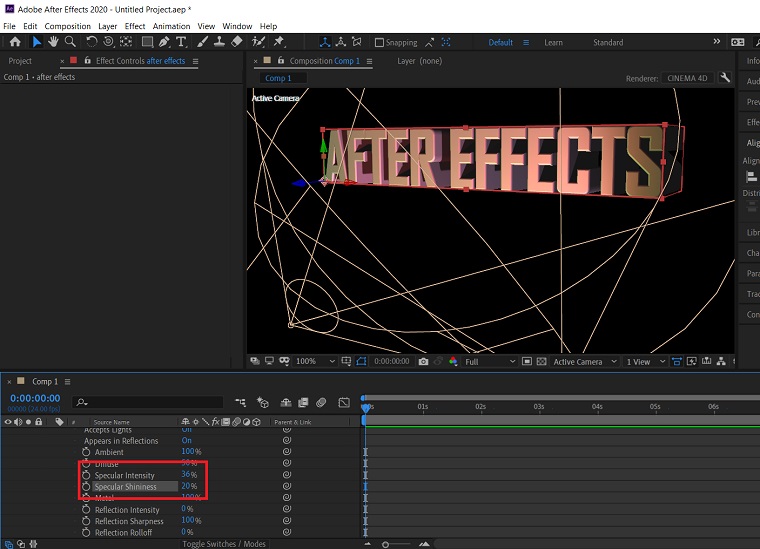The image size is (760, 549).
Task: Switch to the Project panel tab
Action: [20, 61]
